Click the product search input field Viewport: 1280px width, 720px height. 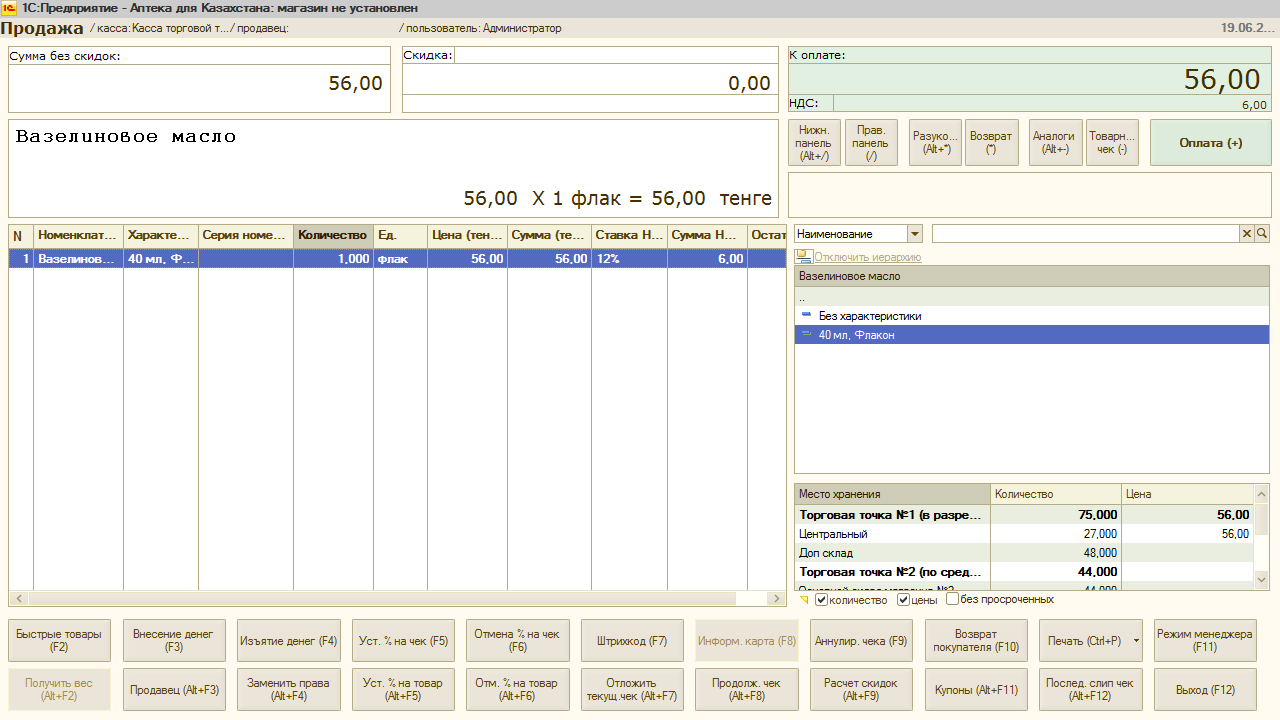[x=1085, y=234]
